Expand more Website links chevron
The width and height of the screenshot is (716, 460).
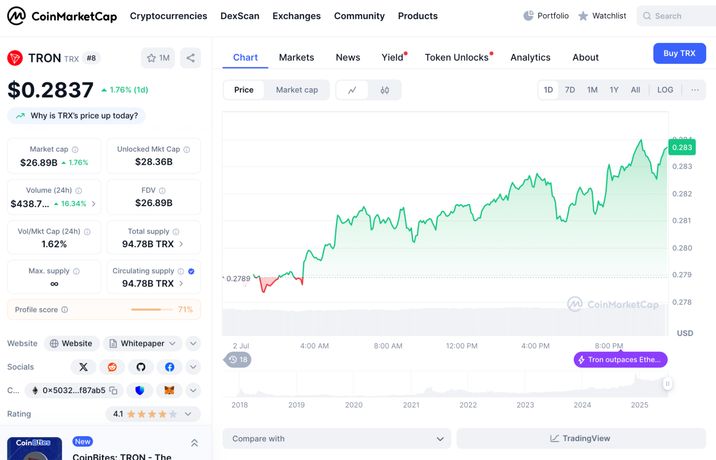point(193,344)
